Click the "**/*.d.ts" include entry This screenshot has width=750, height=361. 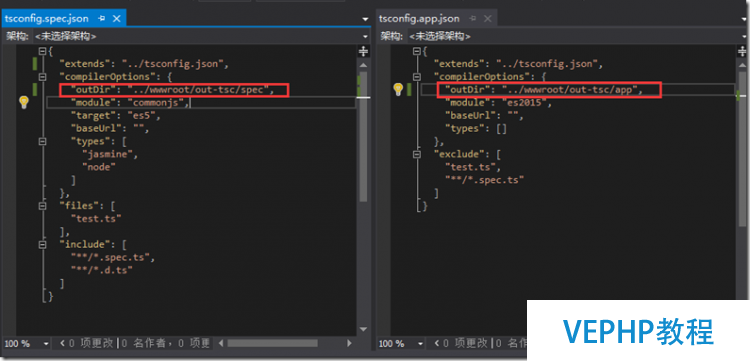(101, 270)
